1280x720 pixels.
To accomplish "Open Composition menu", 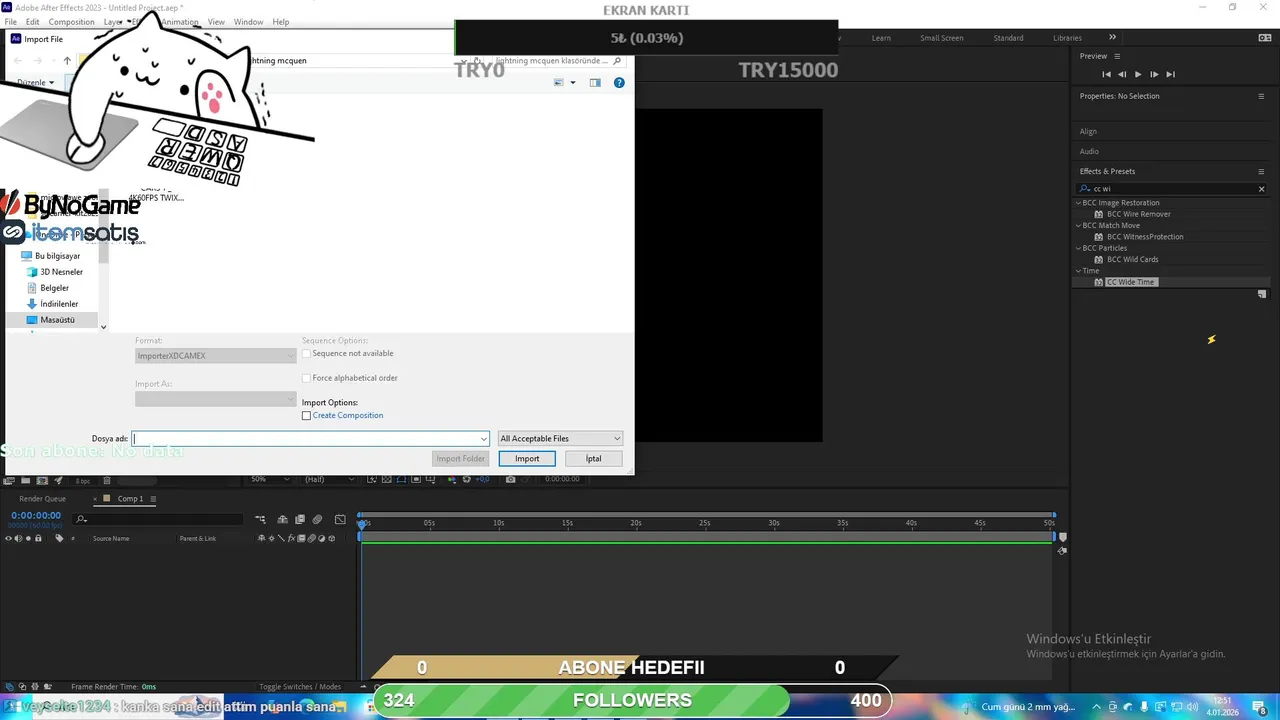I will 71,22.
